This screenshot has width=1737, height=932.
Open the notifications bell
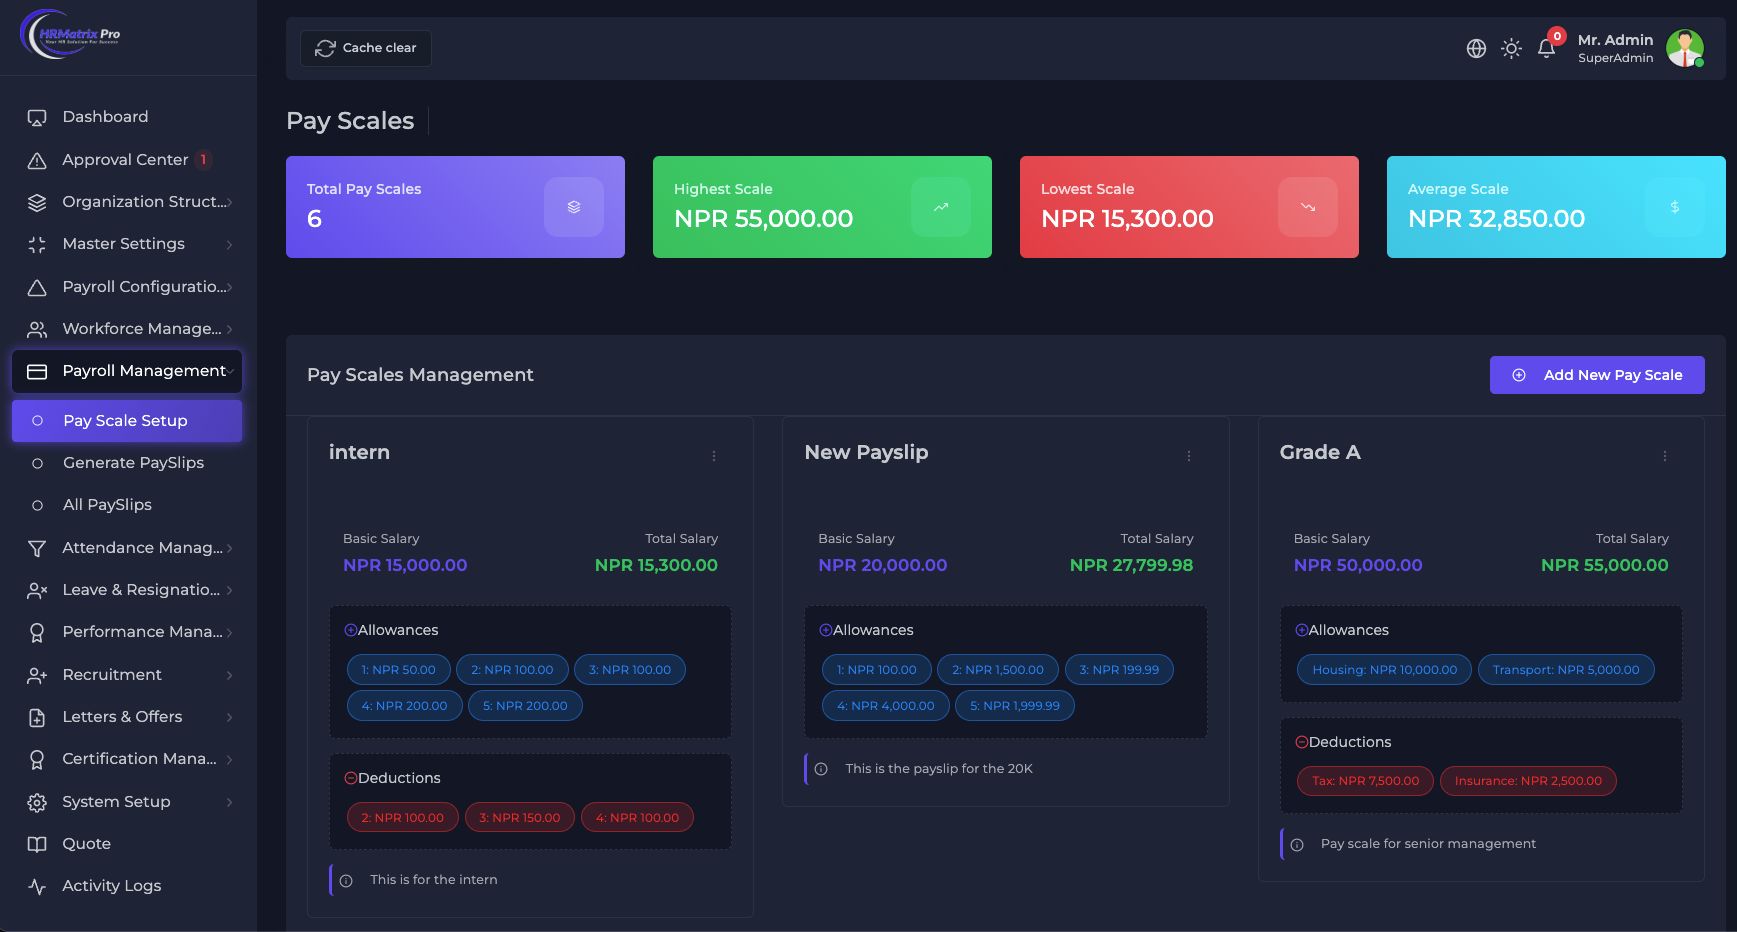pyautogui.click(x=1546, y=48)
